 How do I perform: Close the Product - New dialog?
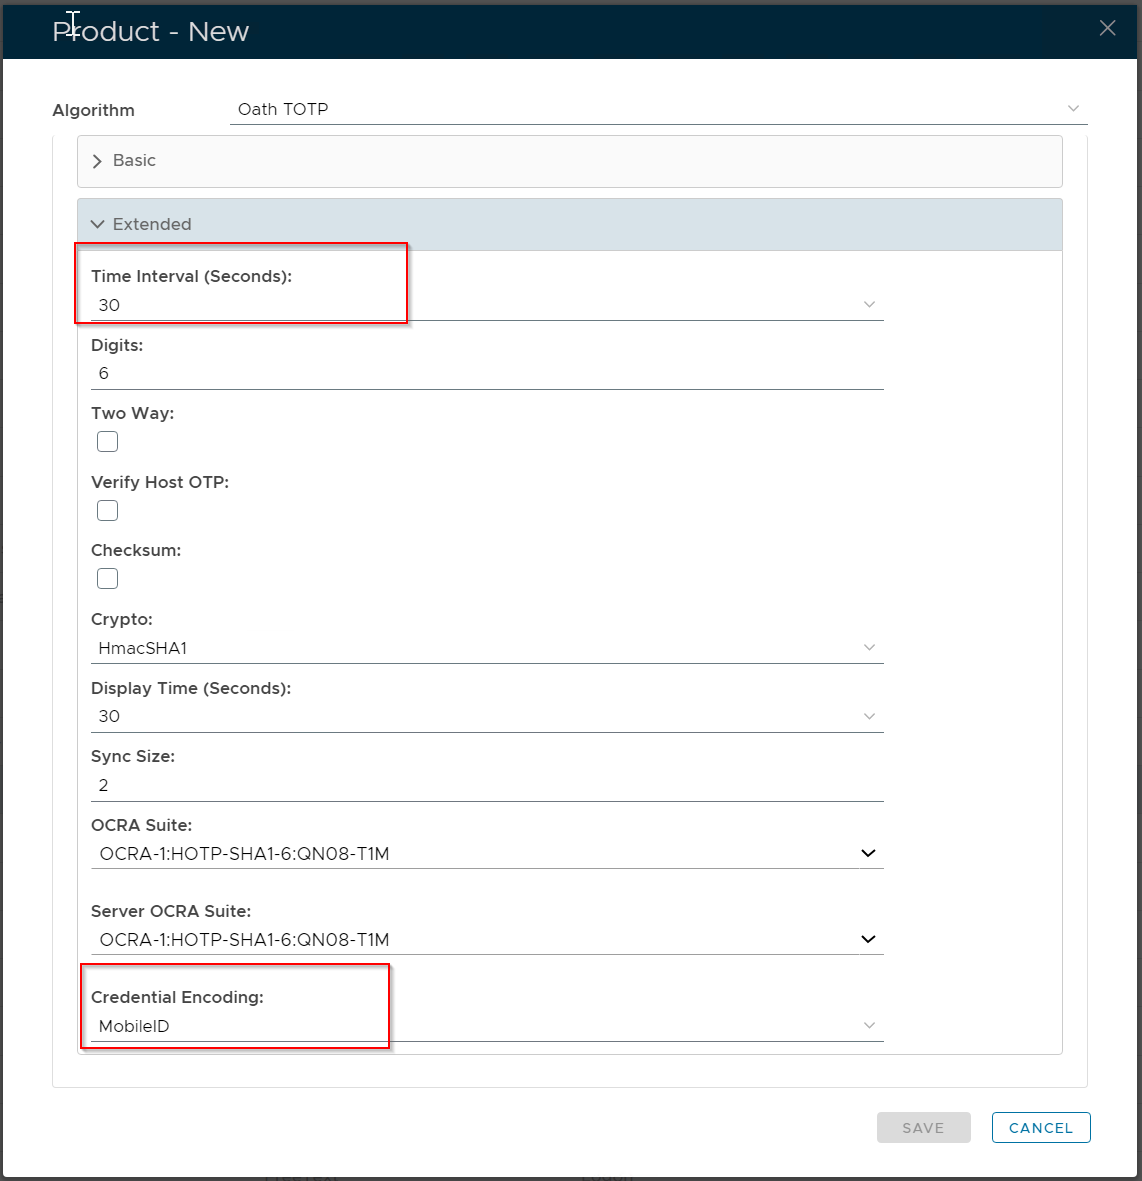point(1107,28)
